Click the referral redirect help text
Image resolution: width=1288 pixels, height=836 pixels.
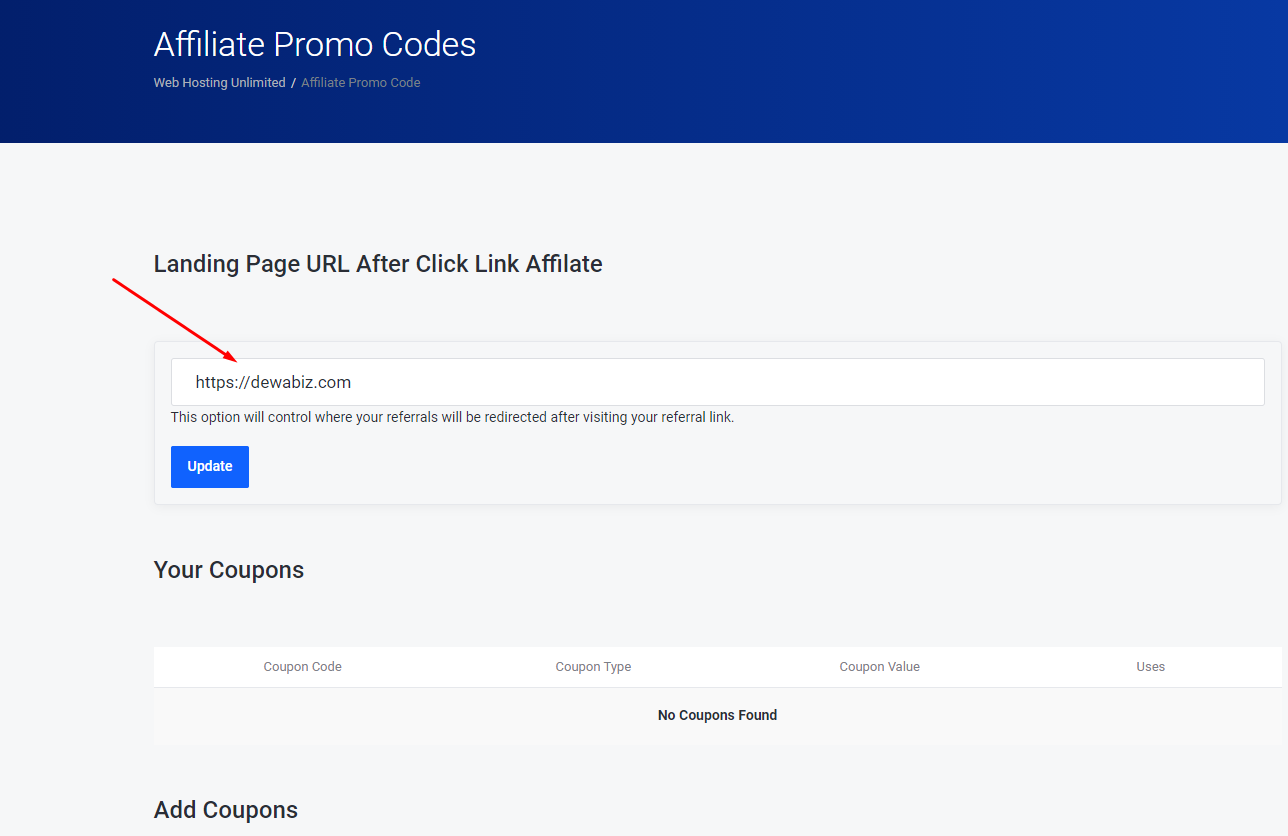pyautogui.click(x=452, y=417)
